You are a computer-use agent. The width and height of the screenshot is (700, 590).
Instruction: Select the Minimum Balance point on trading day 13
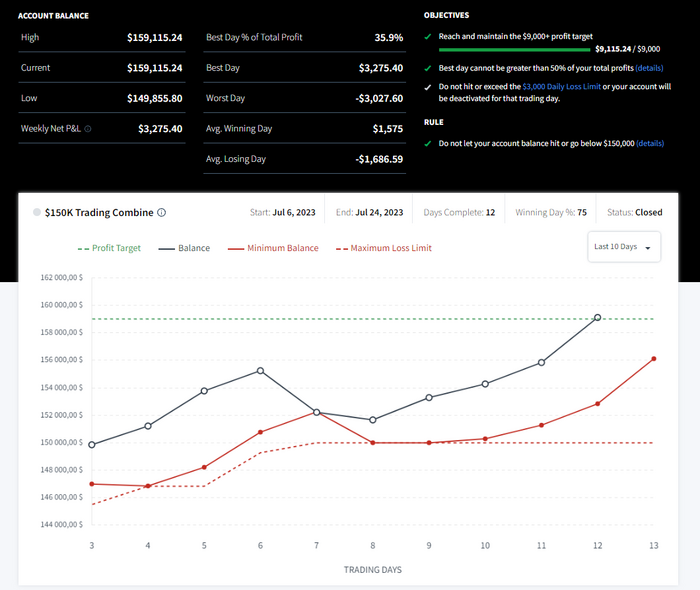pyautogui.click(x=654, y=358)
